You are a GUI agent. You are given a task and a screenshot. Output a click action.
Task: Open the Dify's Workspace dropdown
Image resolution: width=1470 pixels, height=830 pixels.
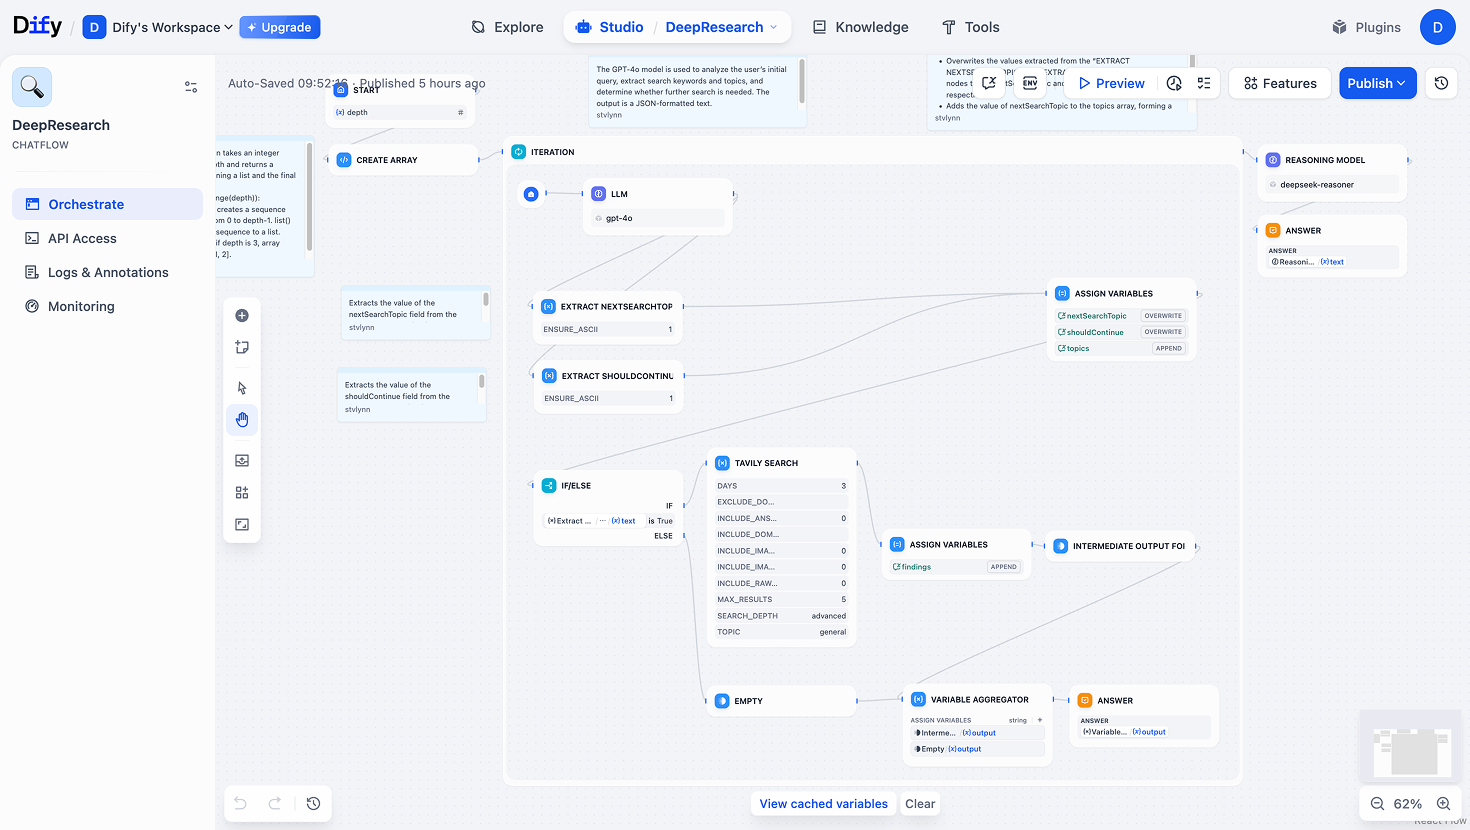[158, 27]
